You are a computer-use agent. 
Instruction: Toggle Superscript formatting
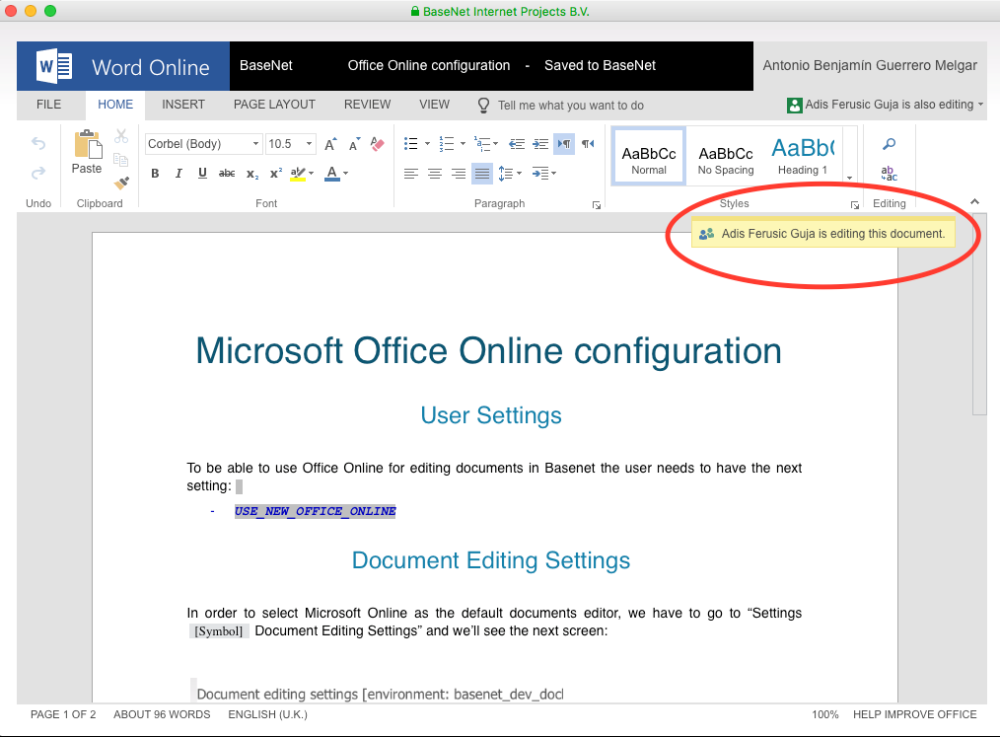[x=276, y=173]
